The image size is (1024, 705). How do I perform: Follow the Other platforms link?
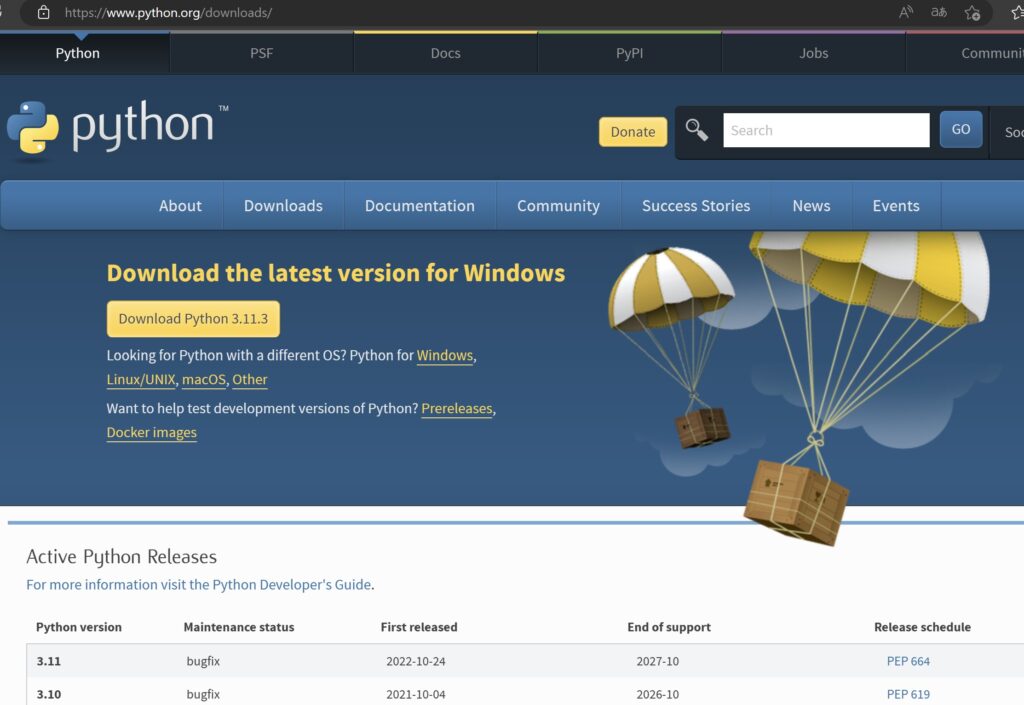pyautogui.click(x=249, y=379)
